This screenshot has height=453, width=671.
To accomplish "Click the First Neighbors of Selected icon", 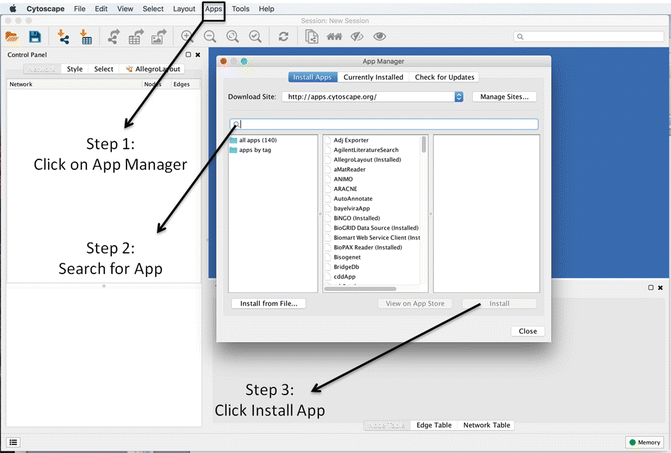I will click(x=334, y=37).
